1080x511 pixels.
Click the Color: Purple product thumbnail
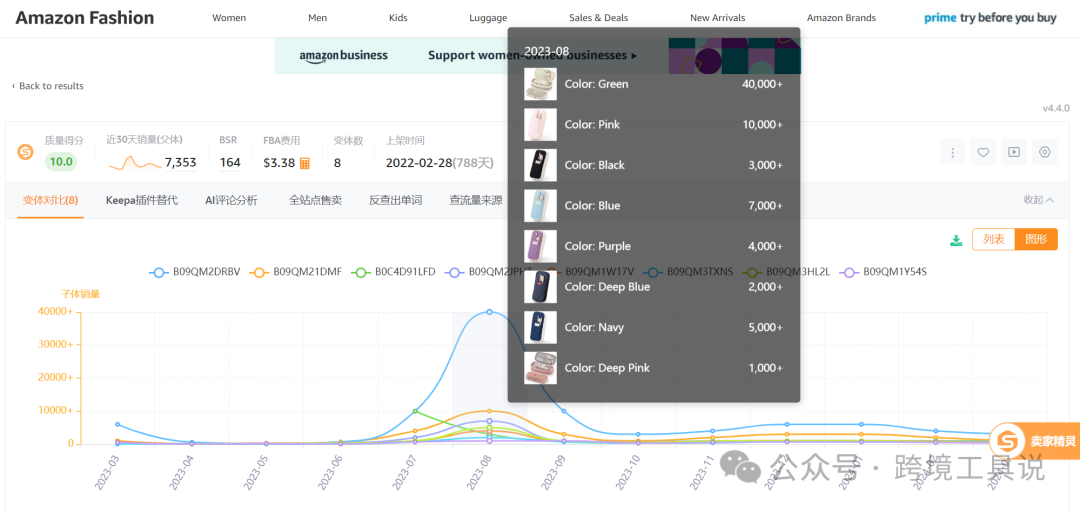coord(540,246)
